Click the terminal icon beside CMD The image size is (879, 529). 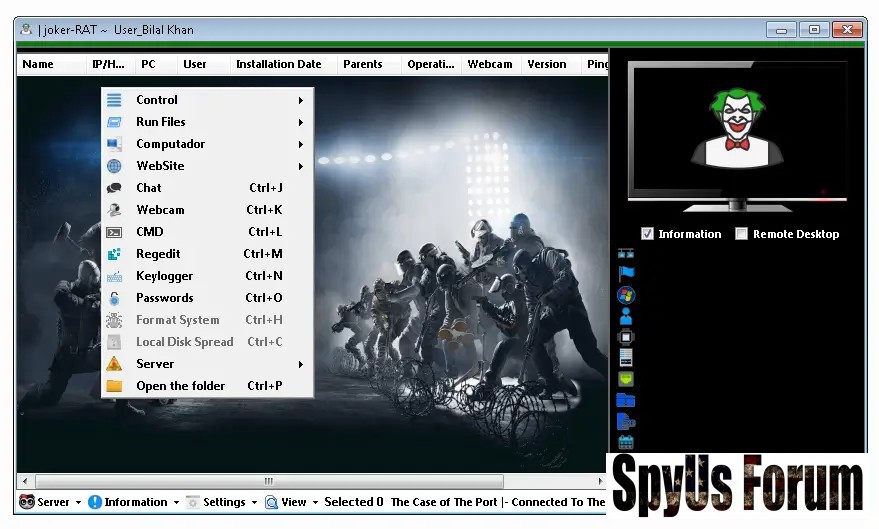[115, 232]
